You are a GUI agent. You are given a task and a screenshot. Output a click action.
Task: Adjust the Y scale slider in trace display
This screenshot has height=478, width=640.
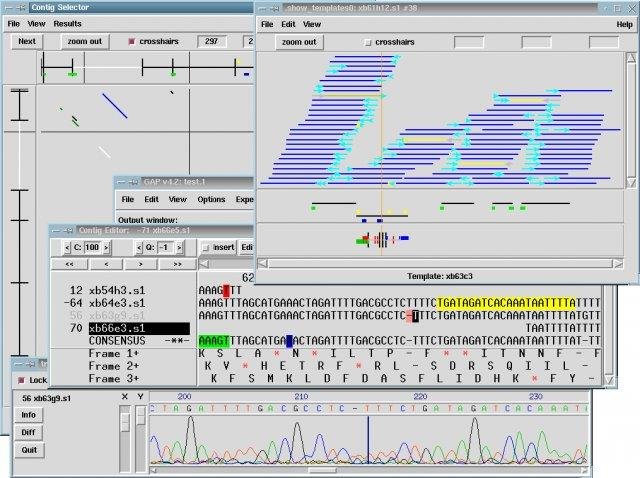coord(141,415)
